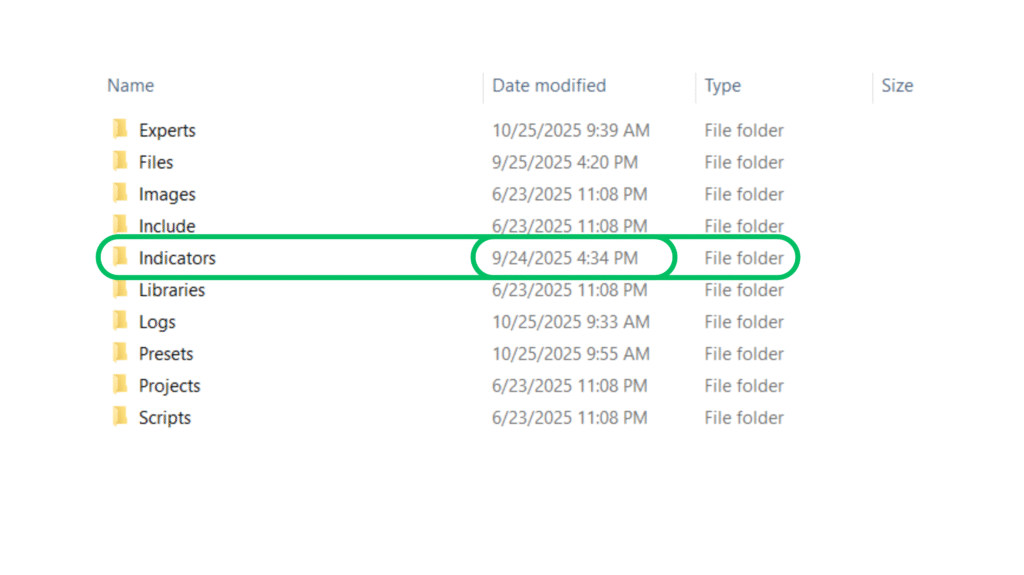Click the Projects folder icon
The height and width of the screenshot is (575, 1024).
pos(120,385)
